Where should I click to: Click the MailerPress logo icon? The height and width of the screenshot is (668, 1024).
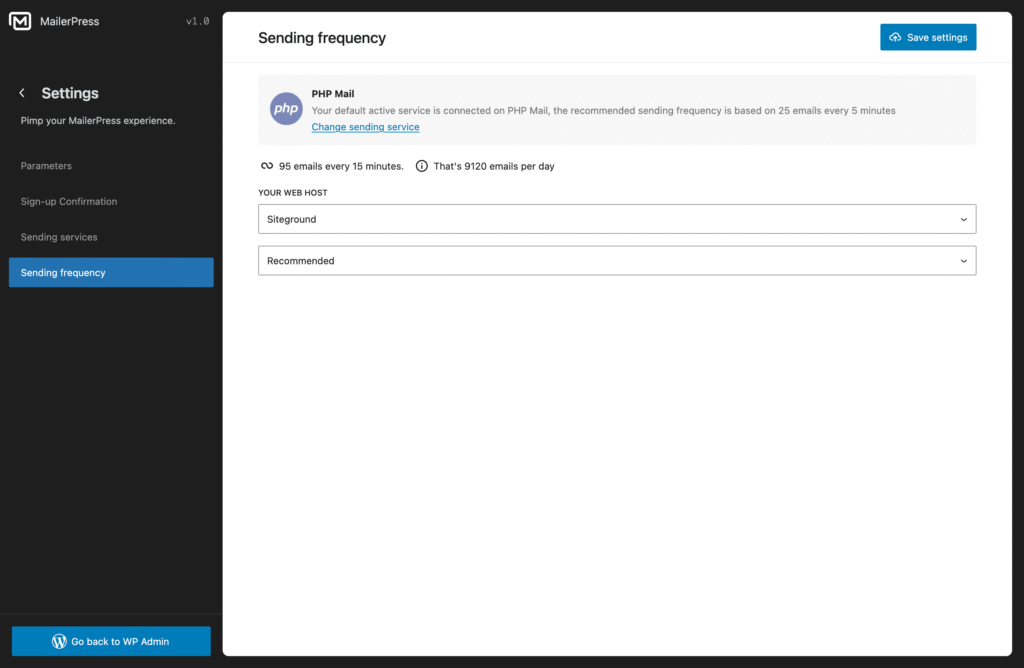pos(19,20)
